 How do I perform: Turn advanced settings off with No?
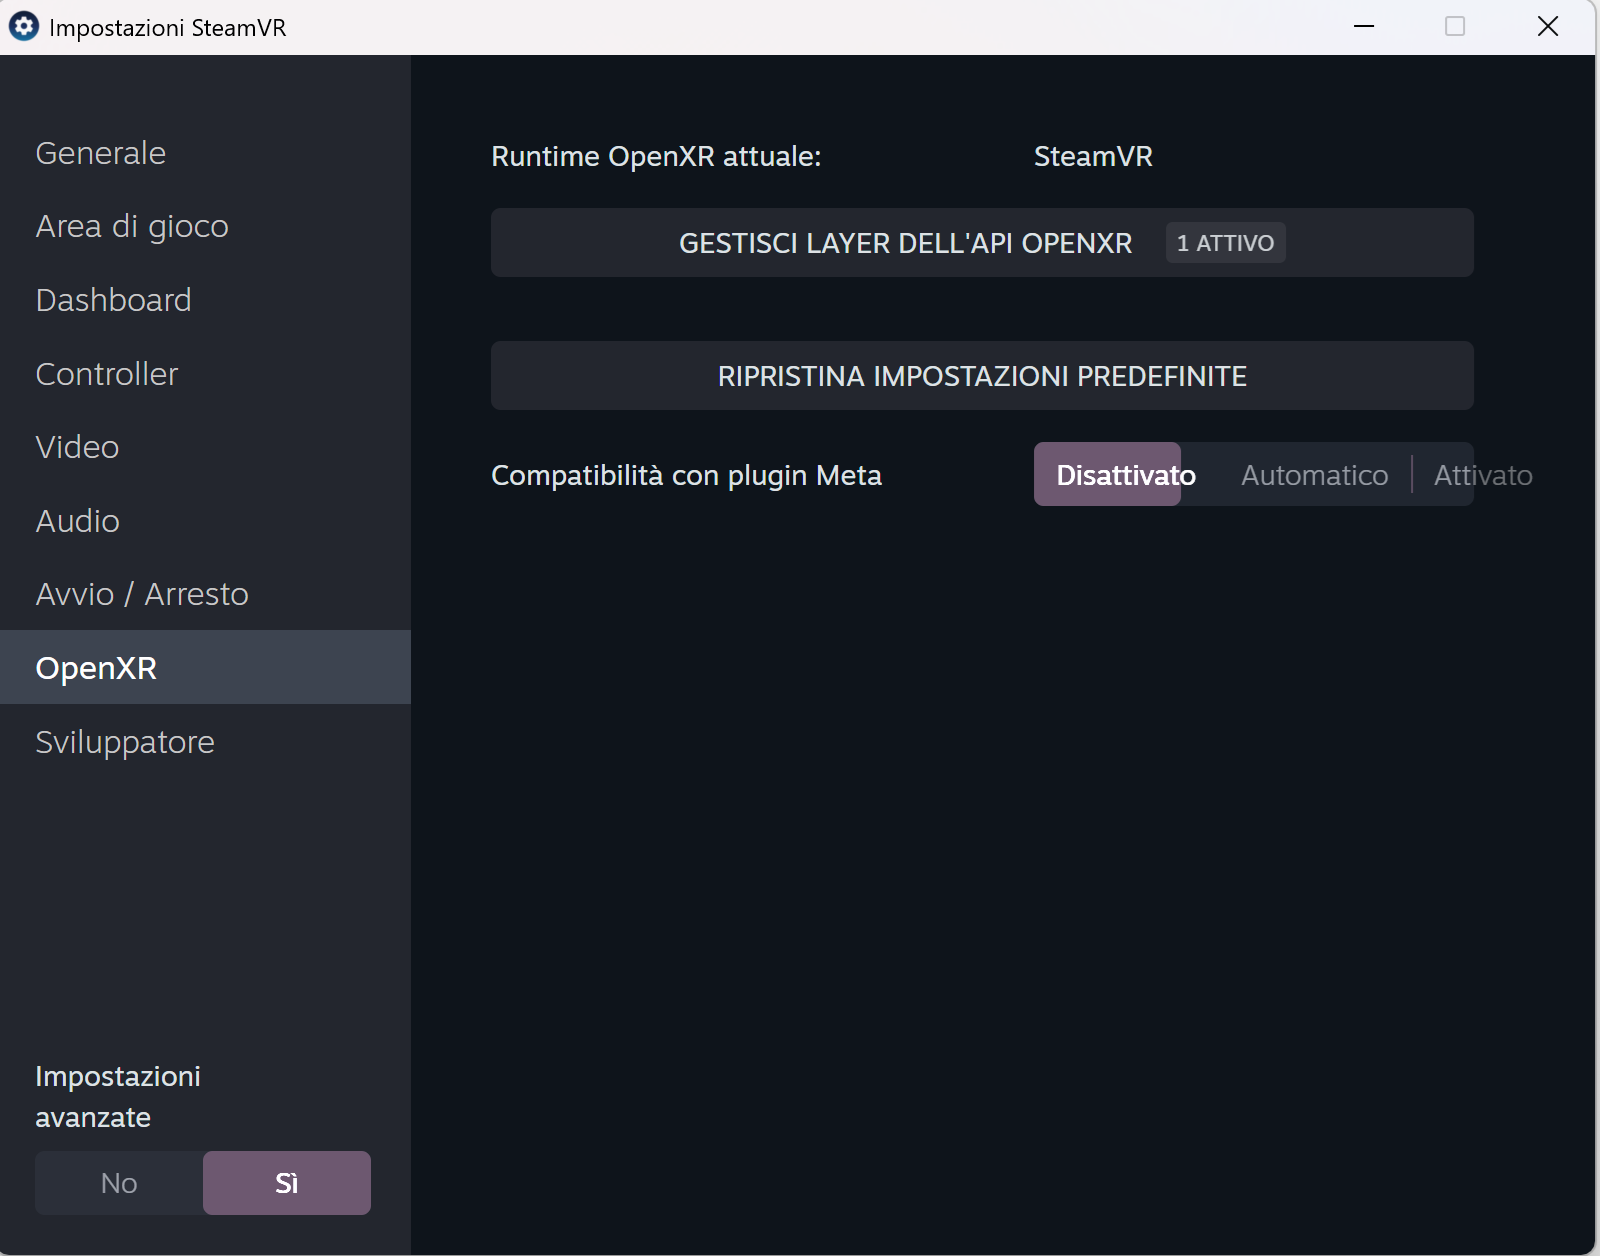119,1183
